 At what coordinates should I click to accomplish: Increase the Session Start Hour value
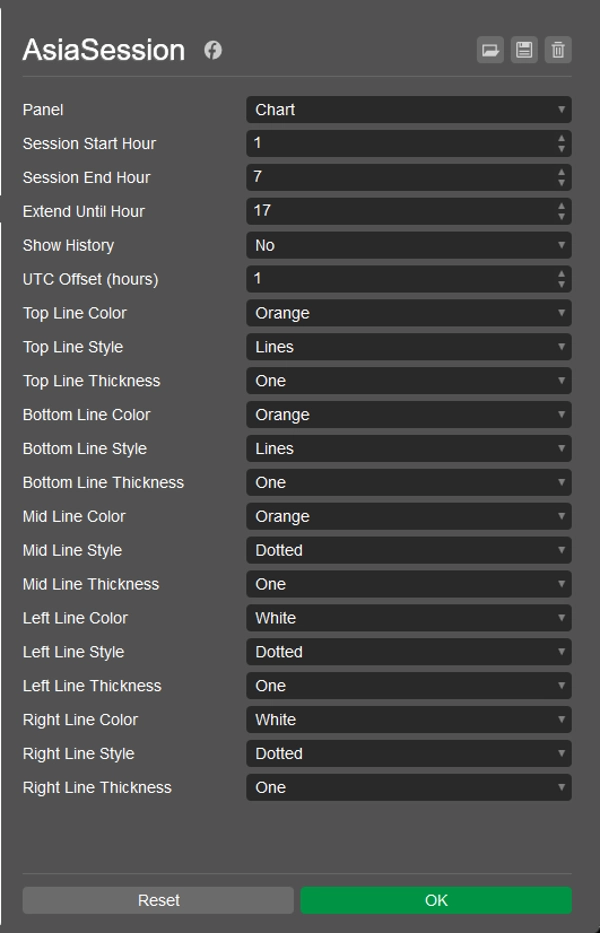point(562,138)
